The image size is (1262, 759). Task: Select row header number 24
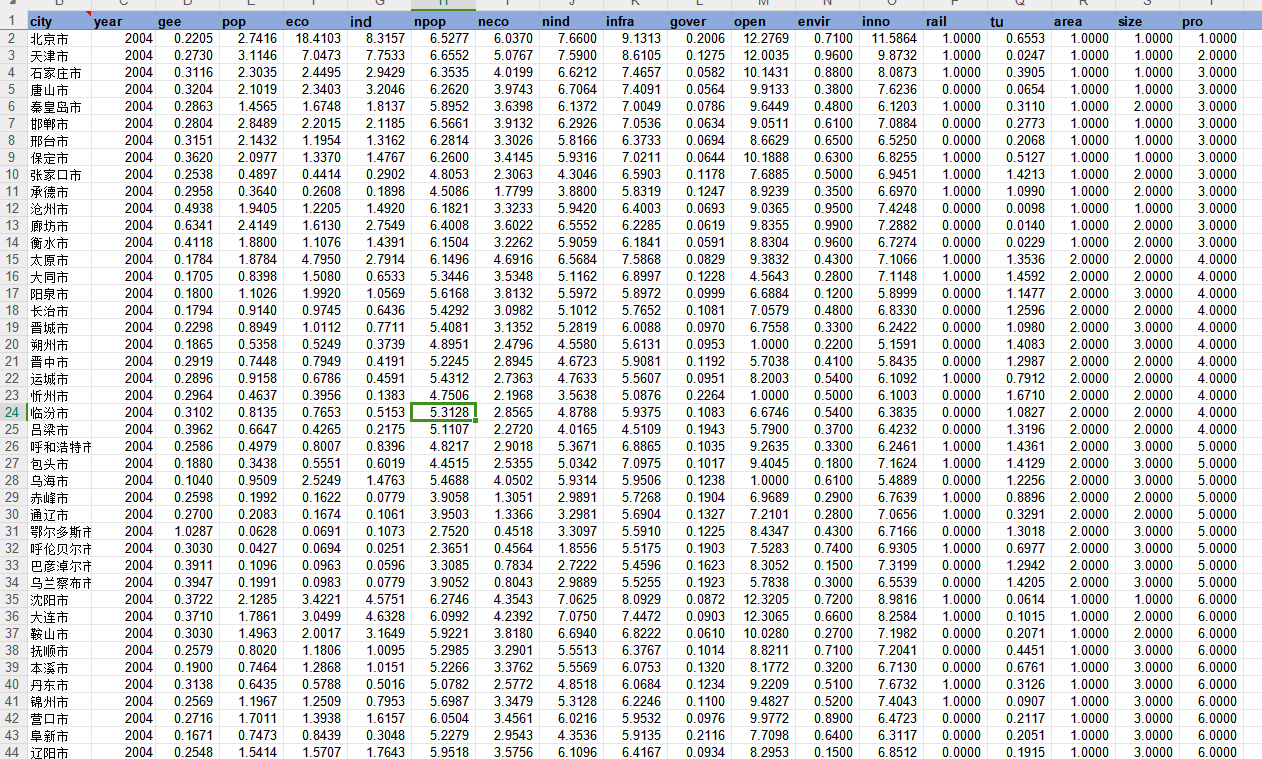click(x=13, y=412)
